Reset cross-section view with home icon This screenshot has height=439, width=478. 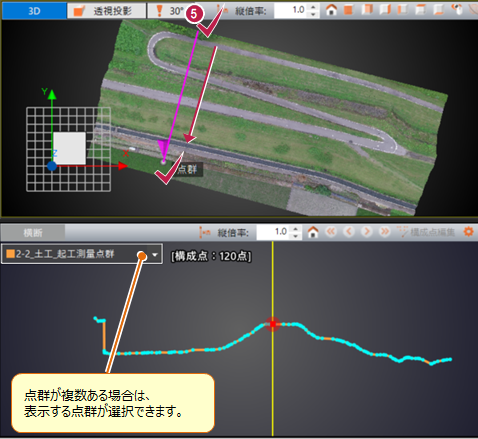313,232
